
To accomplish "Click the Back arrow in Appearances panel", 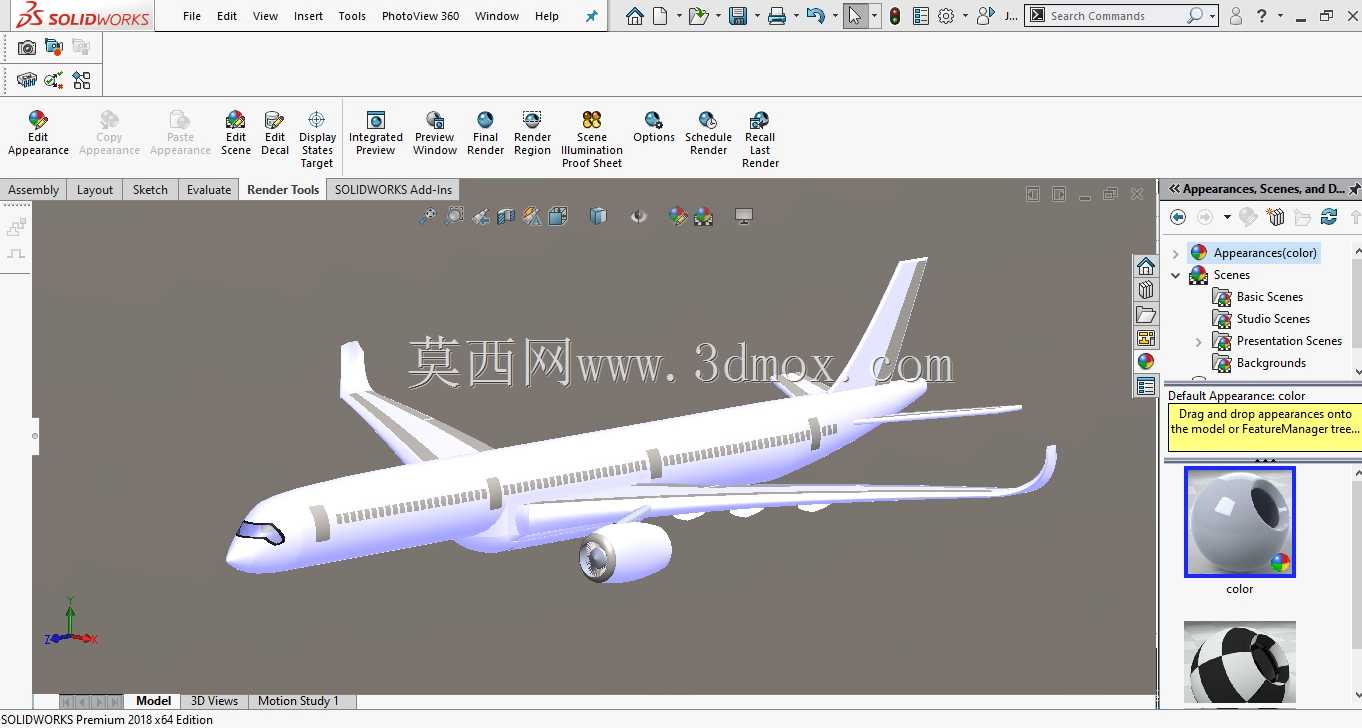I will pos(1178,217).
